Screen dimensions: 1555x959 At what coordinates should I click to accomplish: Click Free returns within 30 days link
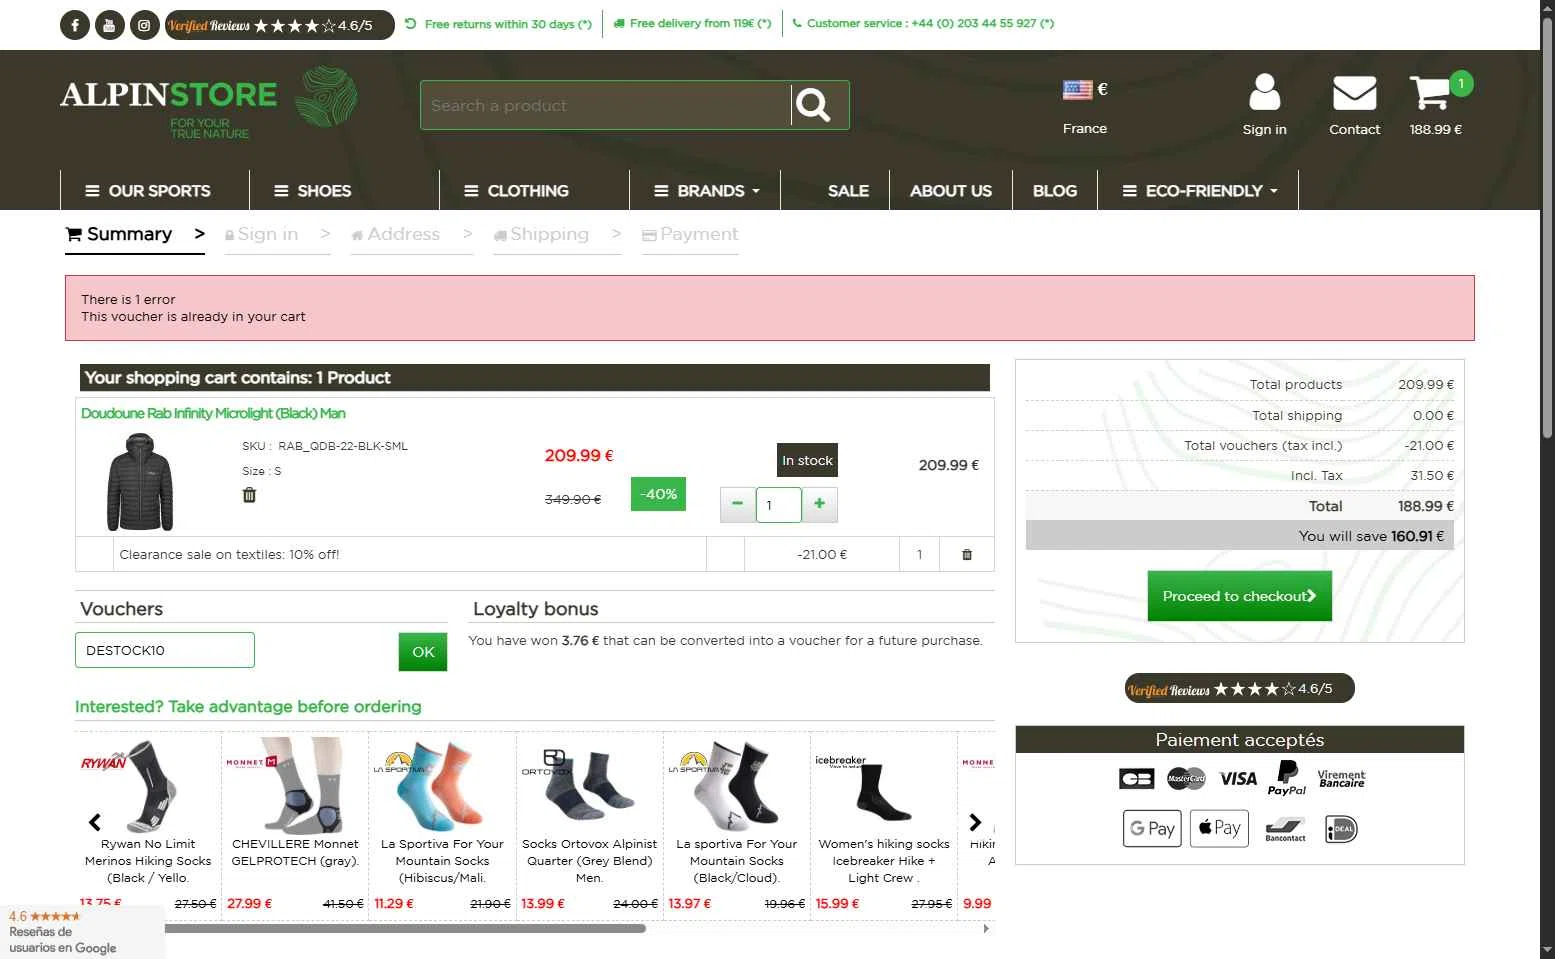(498, 24)
